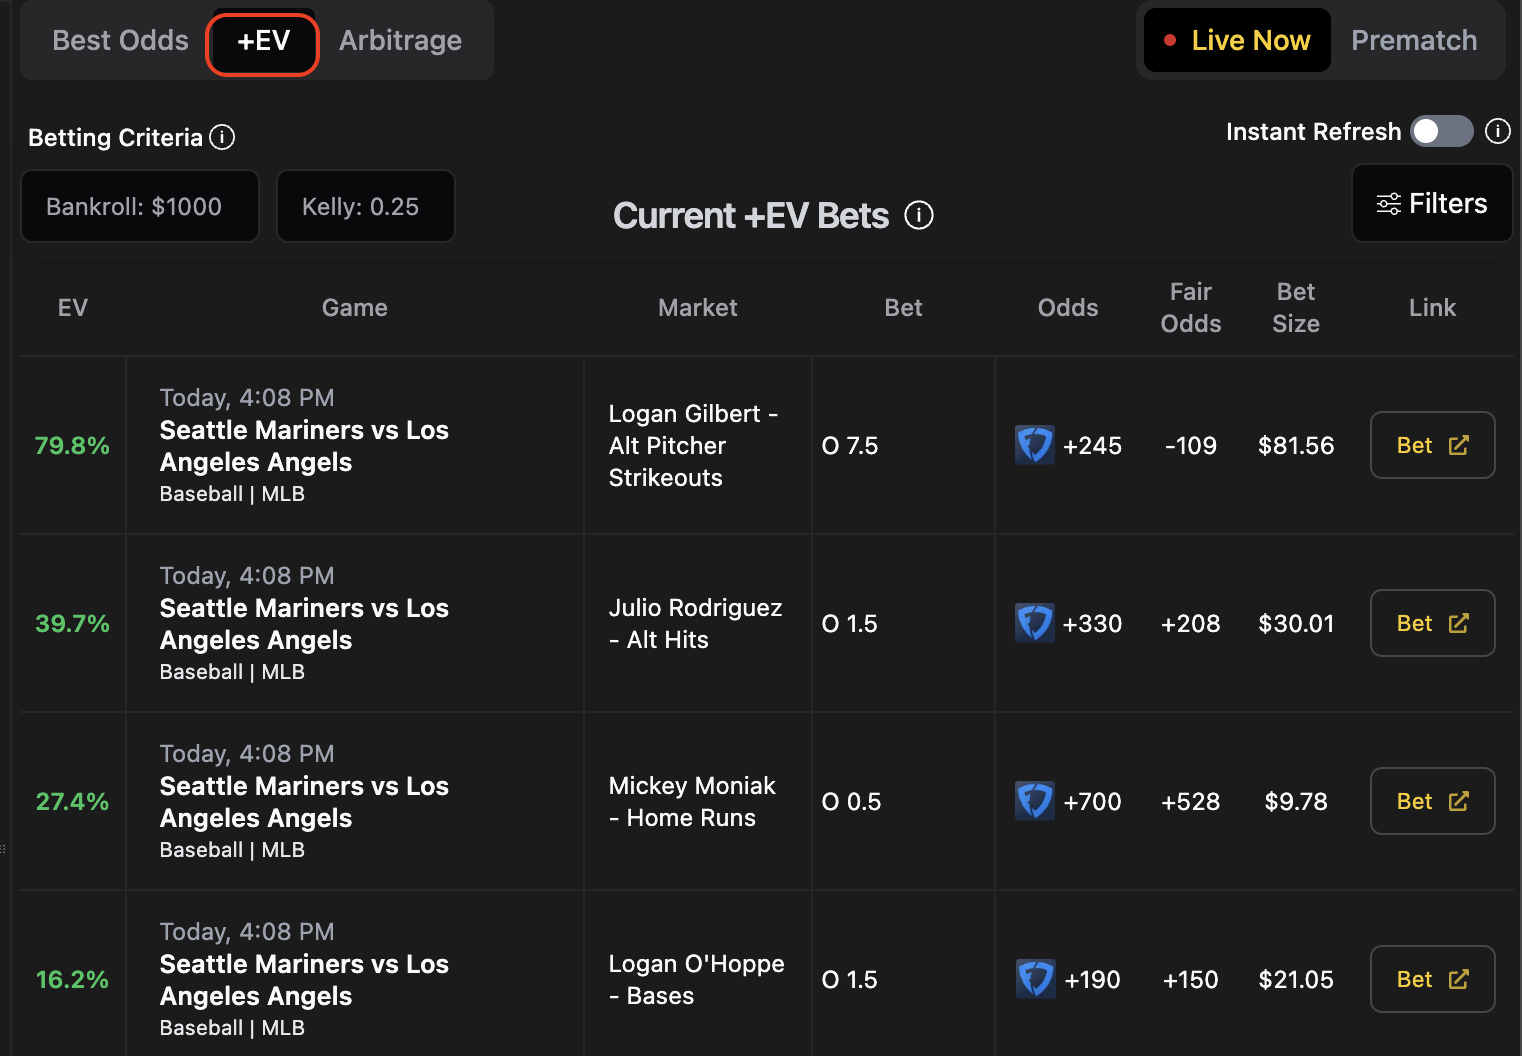The width and height of the screenshot is (1522, 1056).
Task: Click the O 0.5 bet cell
Action: tap(851, 801)
